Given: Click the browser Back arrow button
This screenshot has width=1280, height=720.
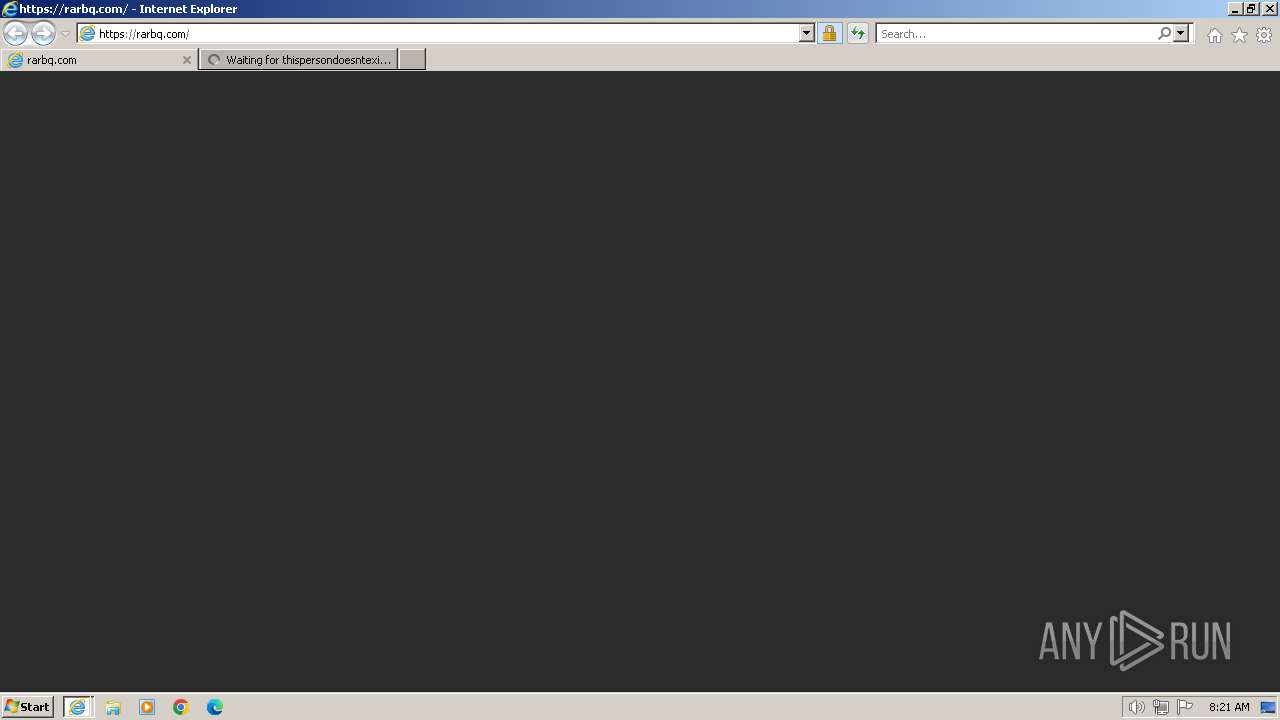Looking at the screenshot, I should coord(15,33).
